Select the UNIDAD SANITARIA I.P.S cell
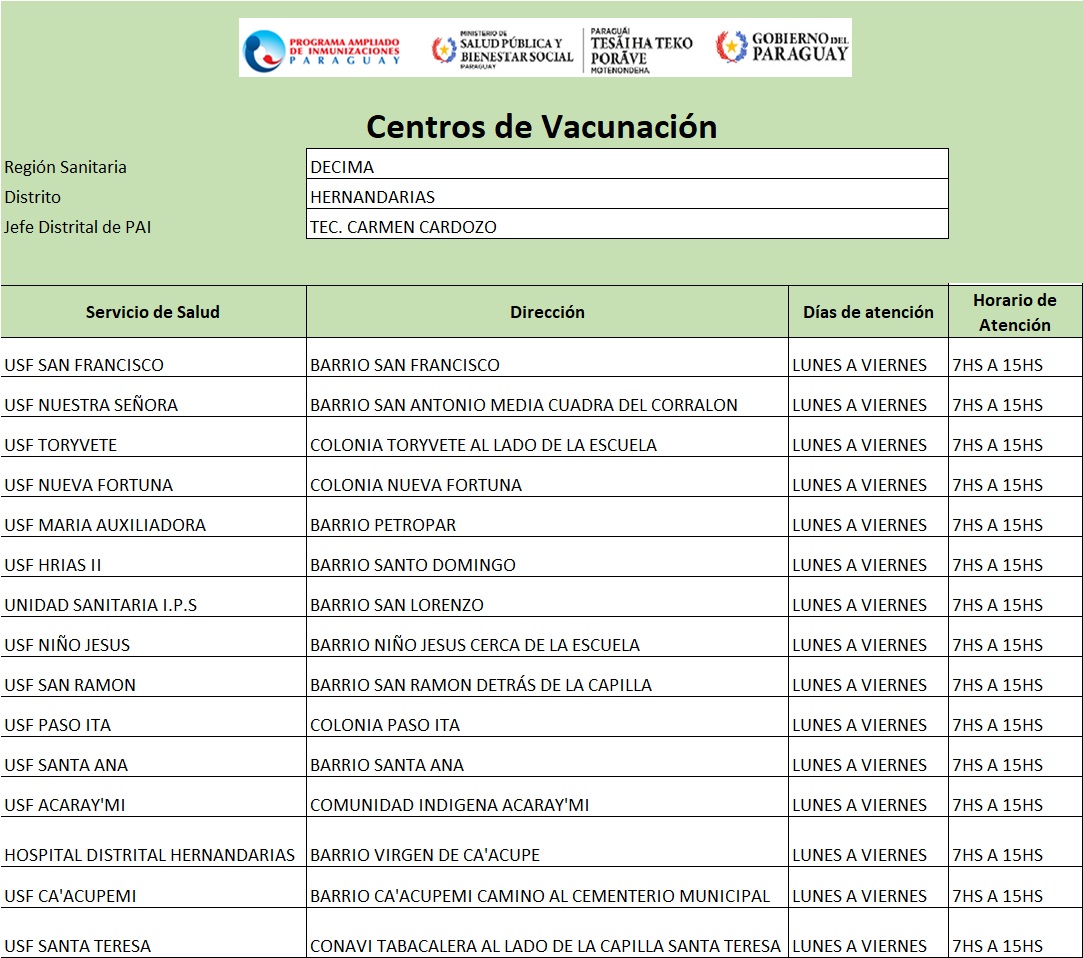 click(x=101, y=605)
